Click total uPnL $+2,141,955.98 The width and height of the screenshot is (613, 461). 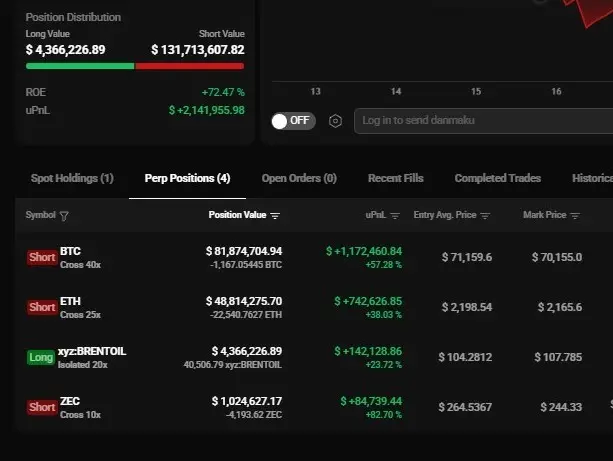coord(207,110)
